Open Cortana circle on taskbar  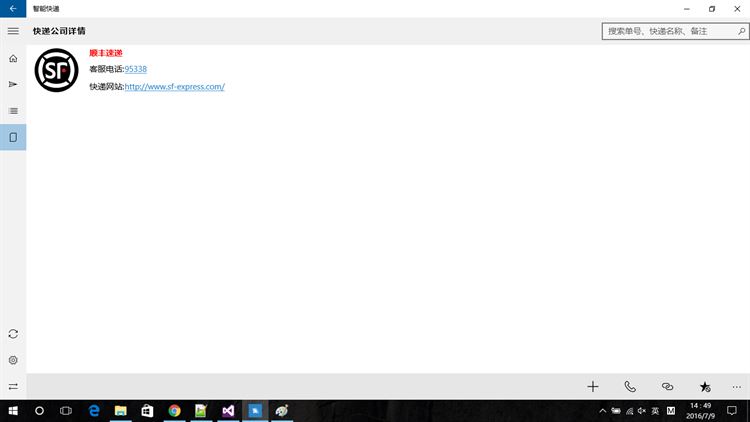point(39,411)
